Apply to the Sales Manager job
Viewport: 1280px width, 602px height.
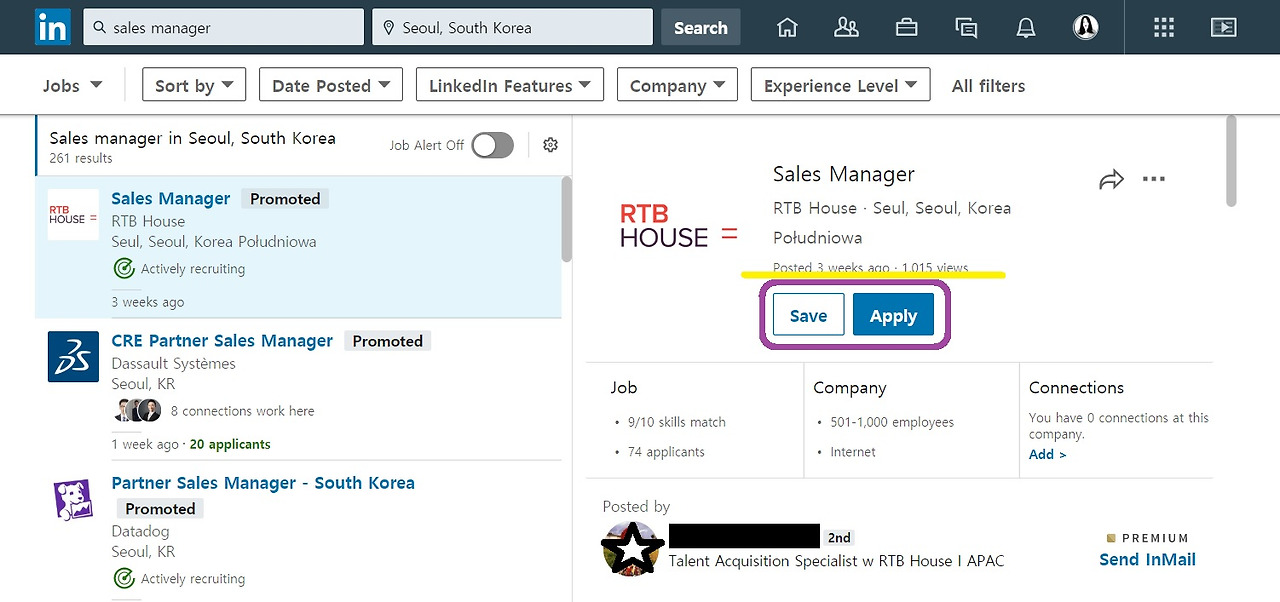[x=893, y=315]
